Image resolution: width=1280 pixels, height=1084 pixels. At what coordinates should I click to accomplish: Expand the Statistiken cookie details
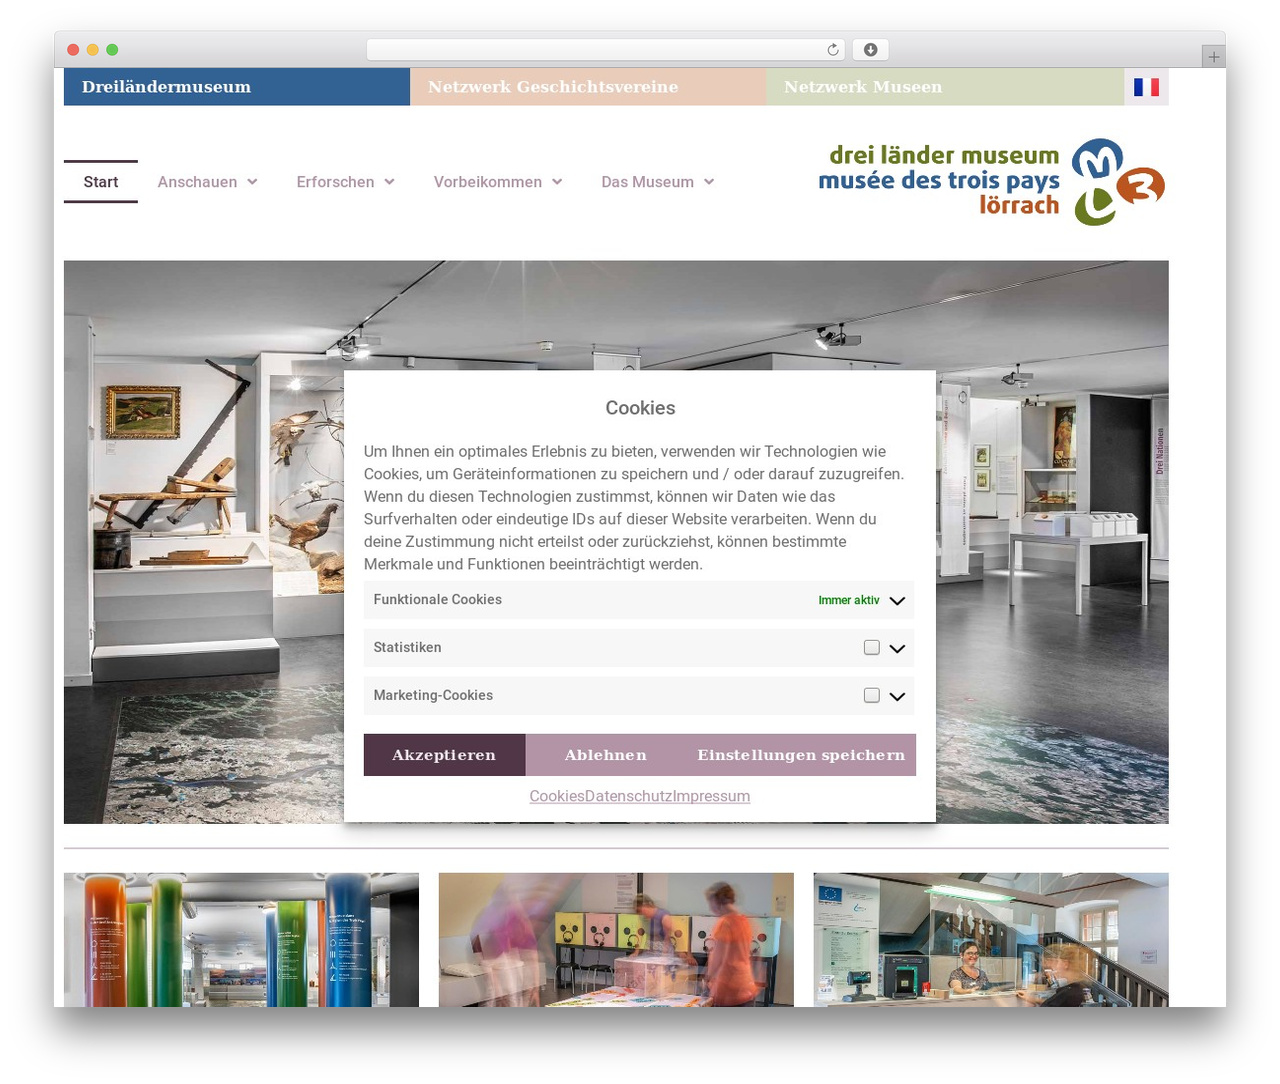[x=897, y=649]
